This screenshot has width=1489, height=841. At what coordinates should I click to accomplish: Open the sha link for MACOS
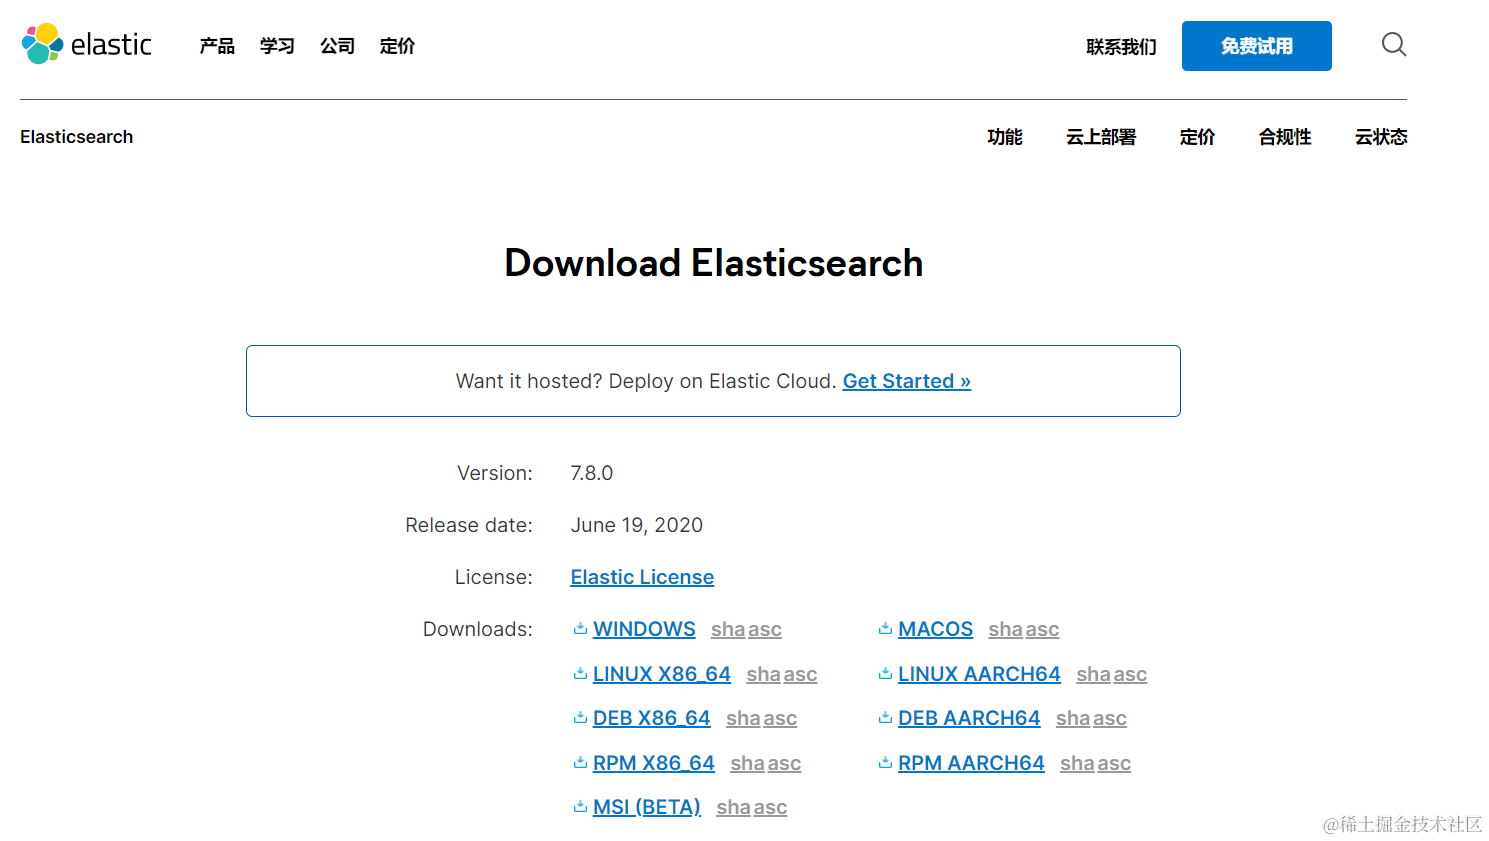[x=1005, y=629]
